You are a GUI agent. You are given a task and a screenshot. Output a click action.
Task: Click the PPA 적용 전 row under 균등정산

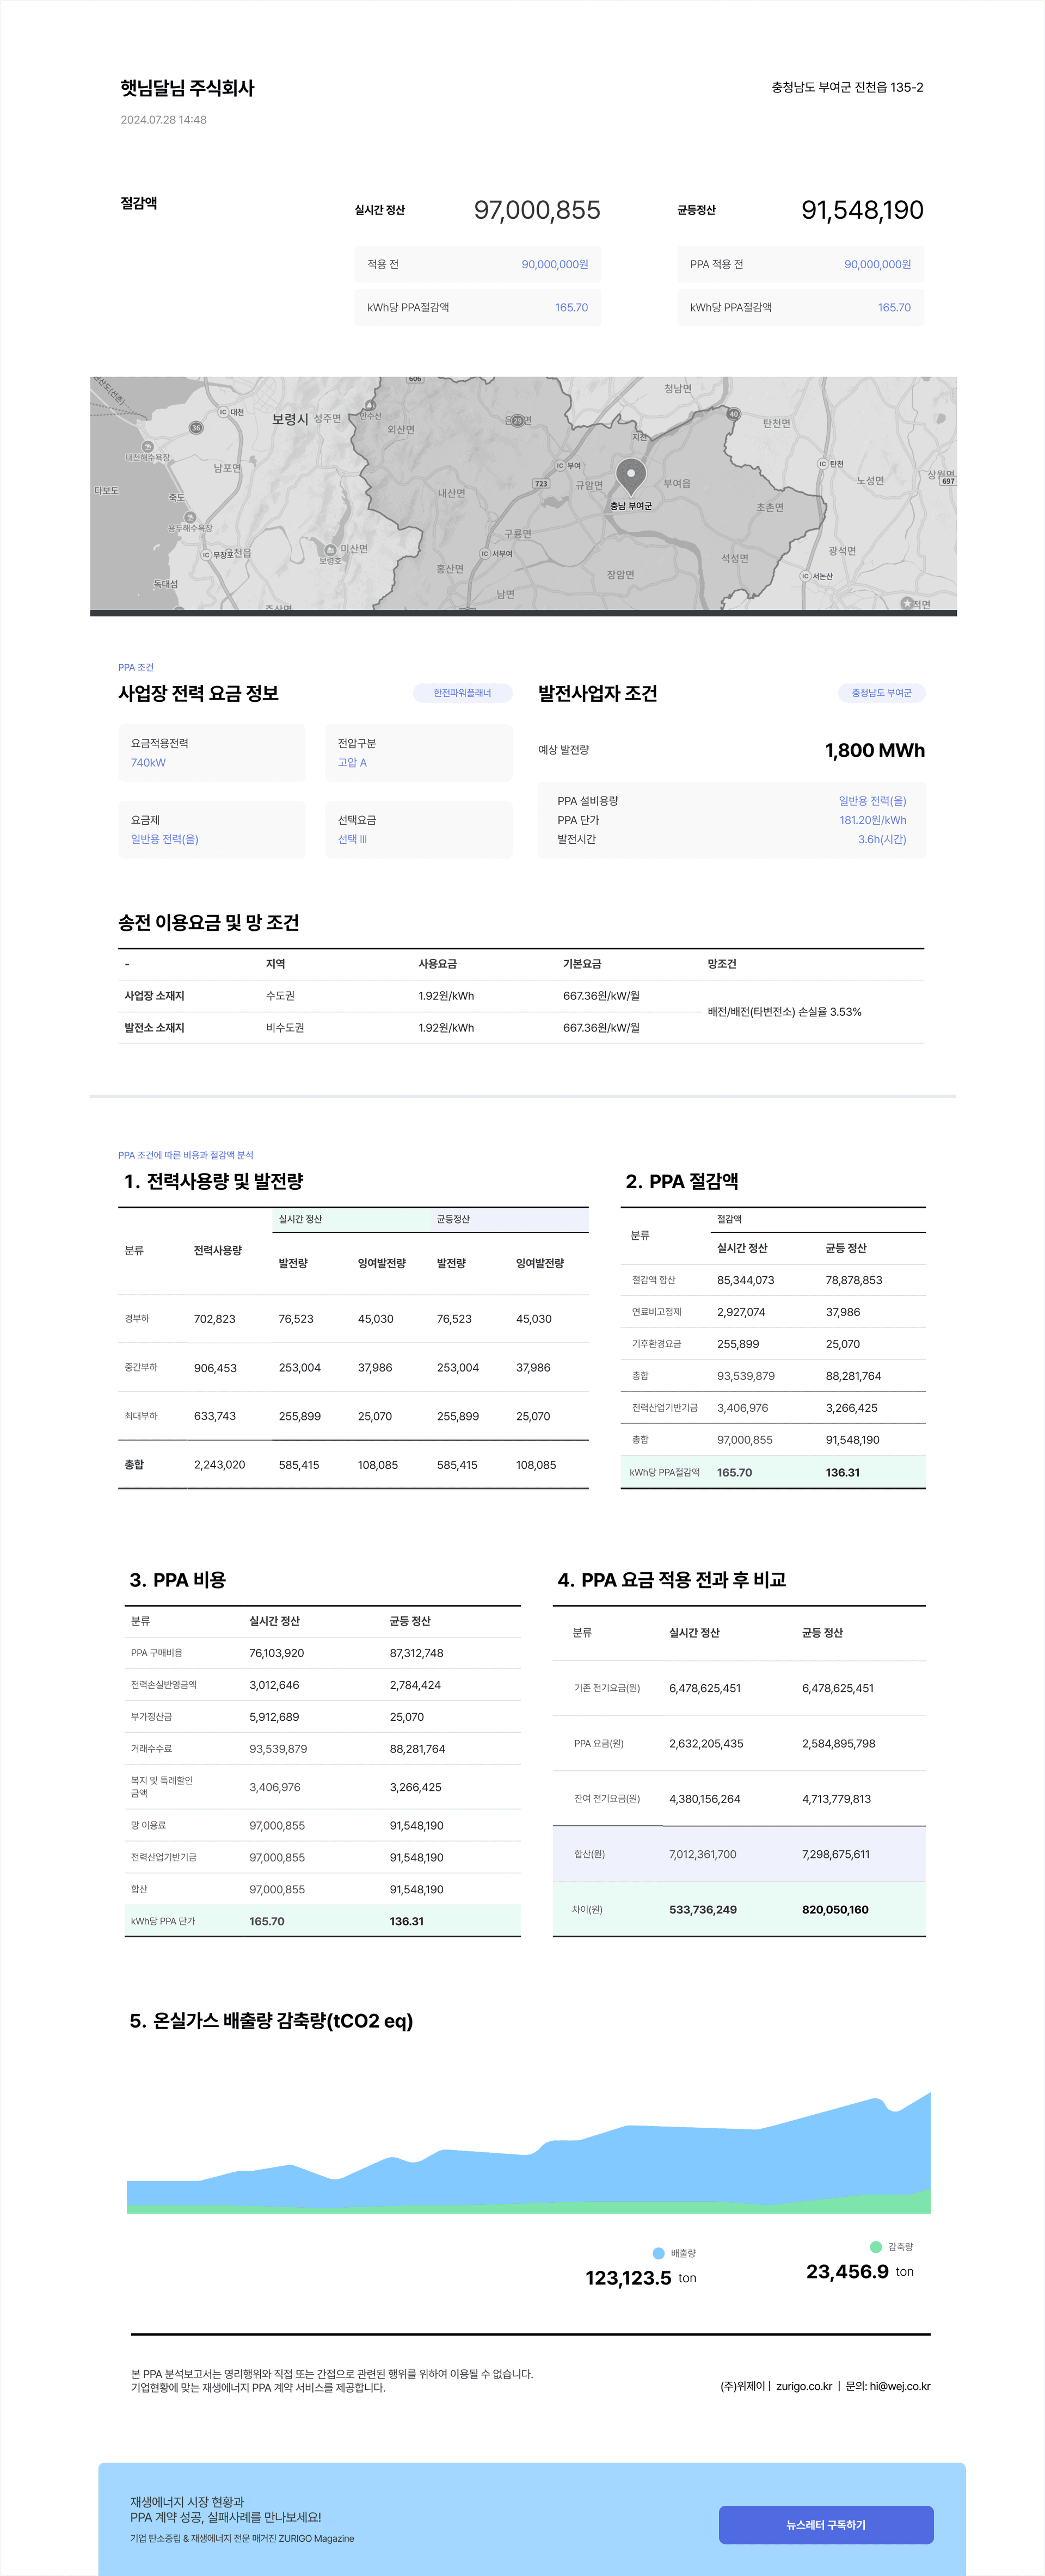coord(800,264)
